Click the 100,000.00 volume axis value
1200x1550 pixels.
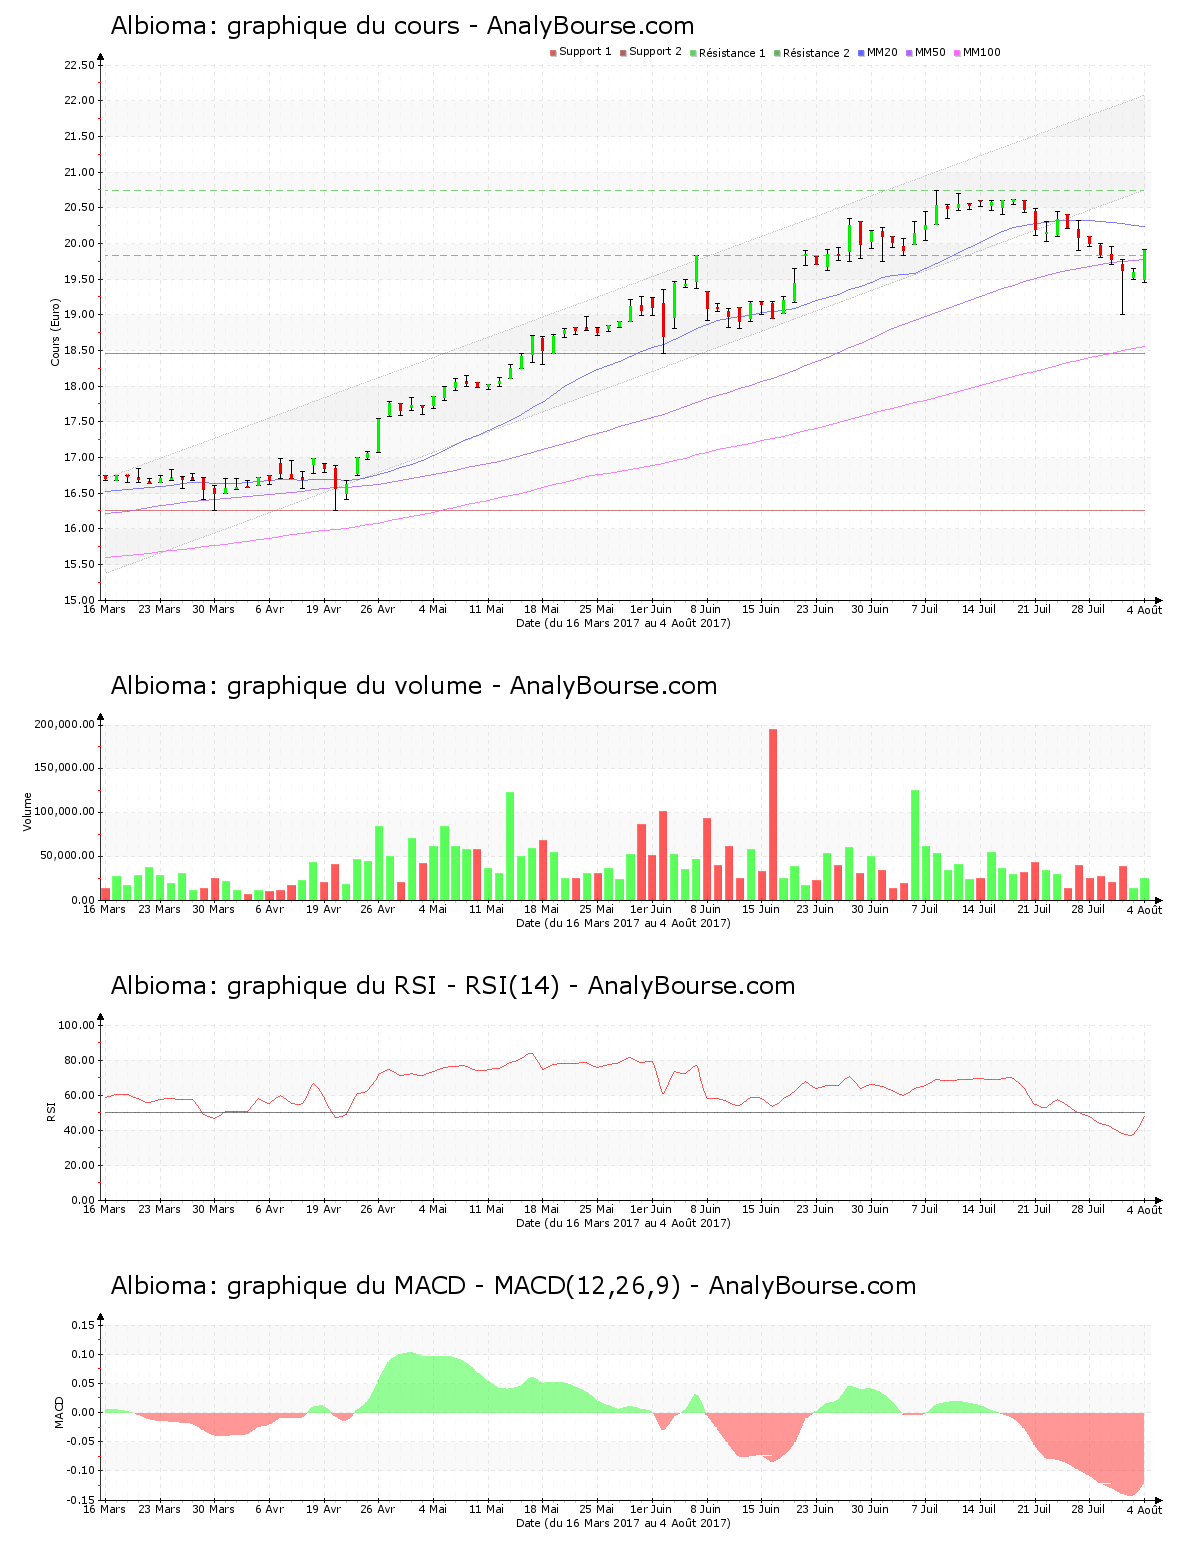(64, 812)
